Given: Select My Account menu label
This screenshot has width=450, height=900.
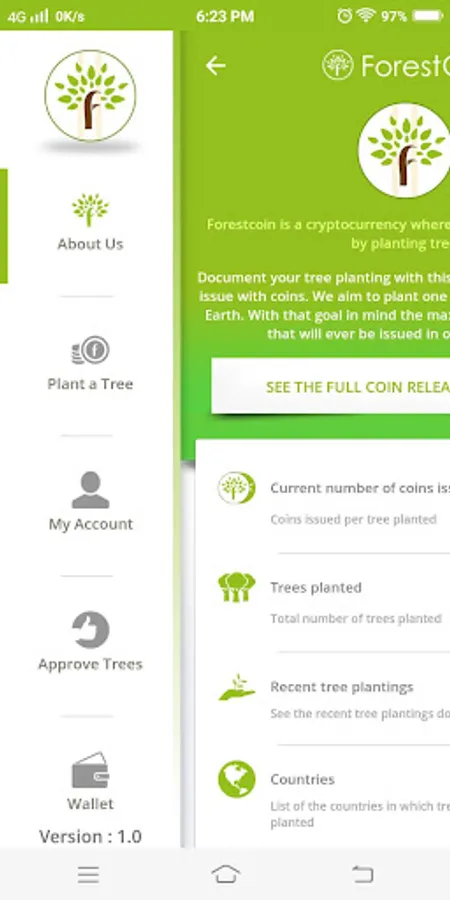Looking at the screenshot, I should tap(91, 524).
